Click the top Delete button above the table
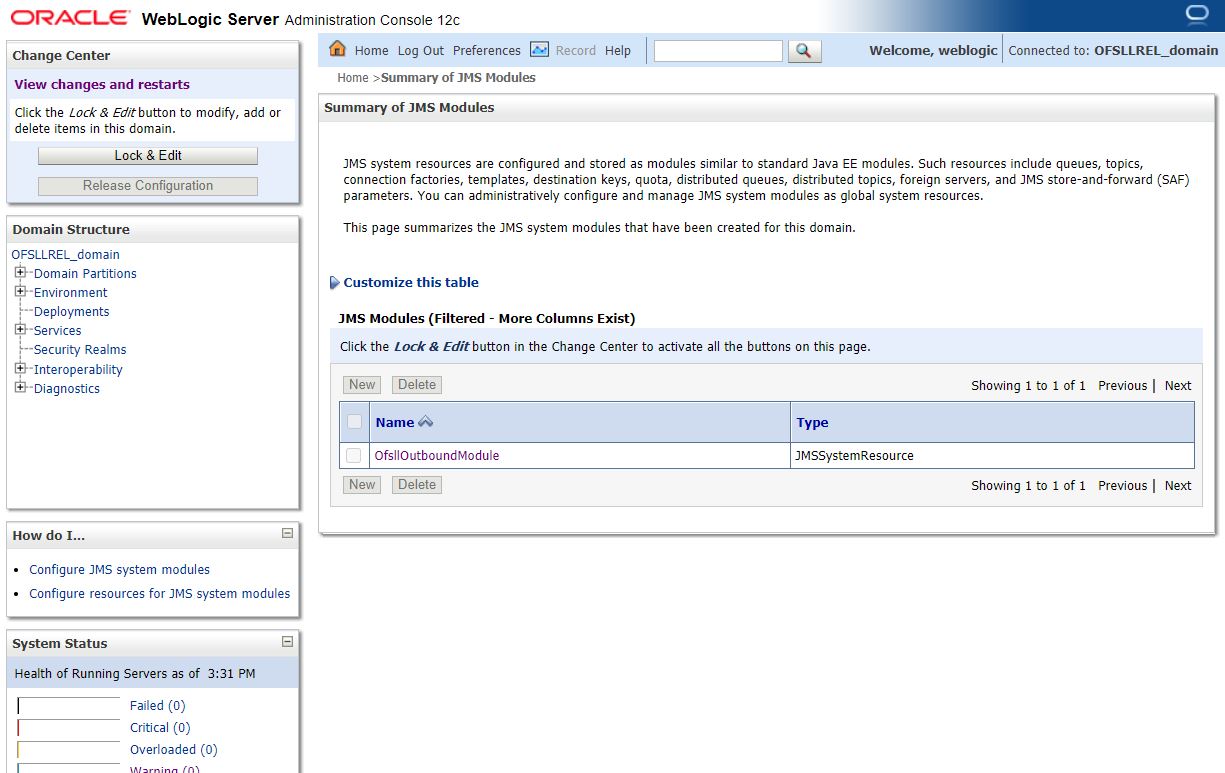The height and width of the screenshot is (773, 1225). [x=417, y=385]
